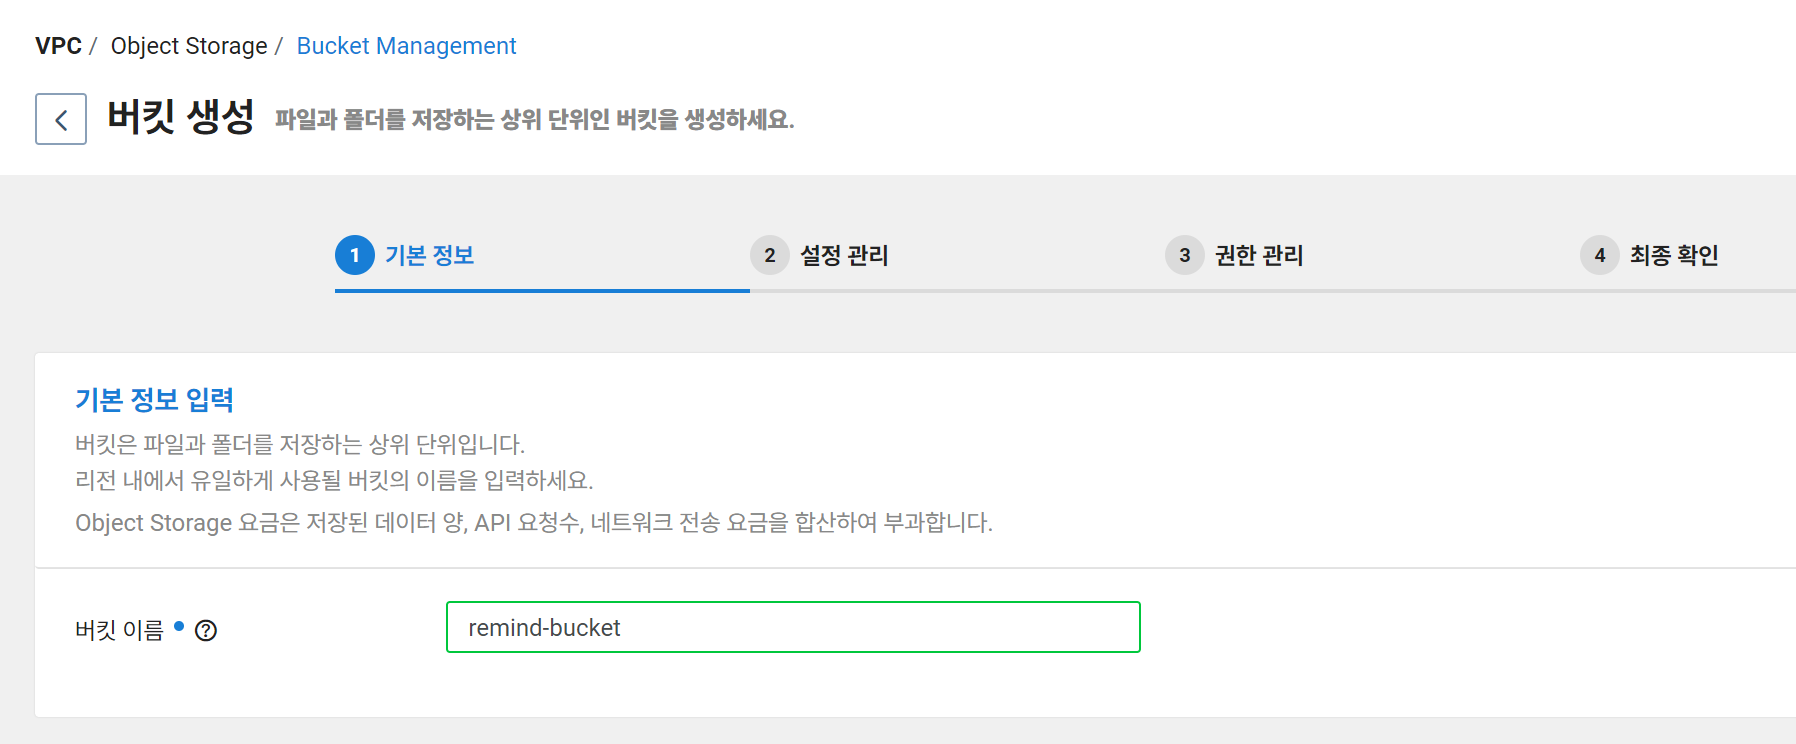Click the step 3 numbered circle icon
The height and width of the screenshot is (744, 1796).
pyautogui.click(x=1184, y=255)
